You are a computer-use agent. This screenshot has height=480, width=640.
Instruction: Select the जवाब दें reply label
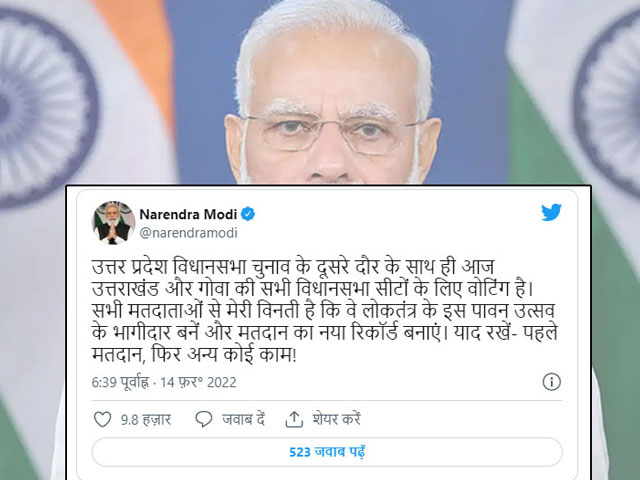pos(244,420)
